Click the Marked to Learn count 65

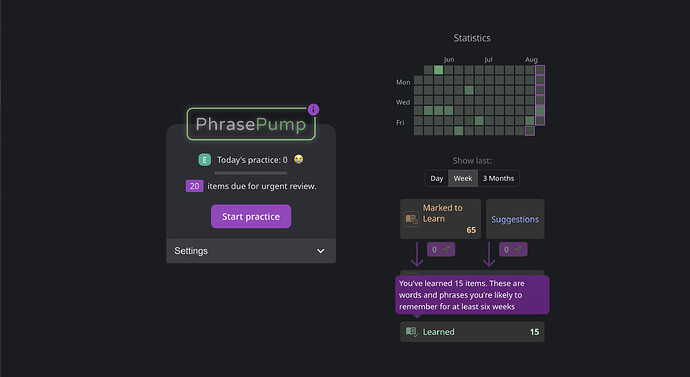(x=471, y=230)
